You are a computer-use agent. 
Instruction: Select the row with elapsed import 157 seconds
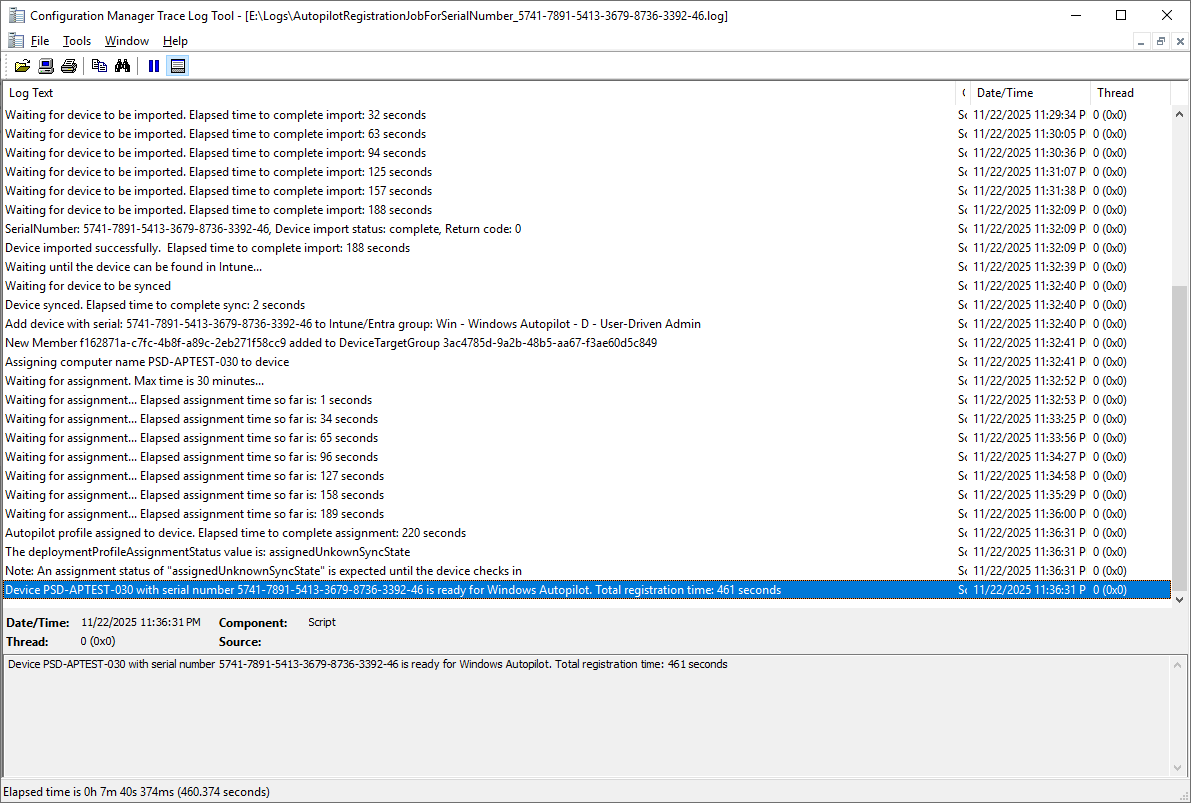point(586,191)
